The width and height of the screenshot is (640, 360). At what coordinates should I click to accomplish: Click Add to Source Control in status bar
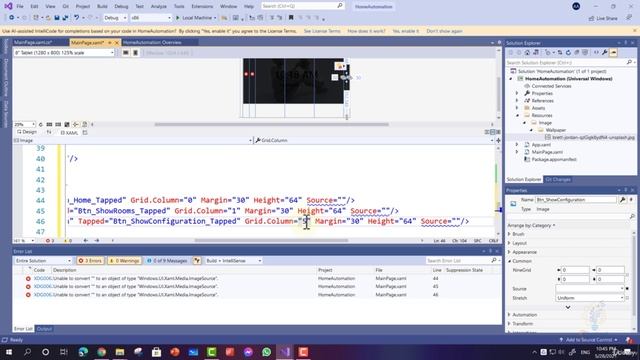[x=589, y=340]
